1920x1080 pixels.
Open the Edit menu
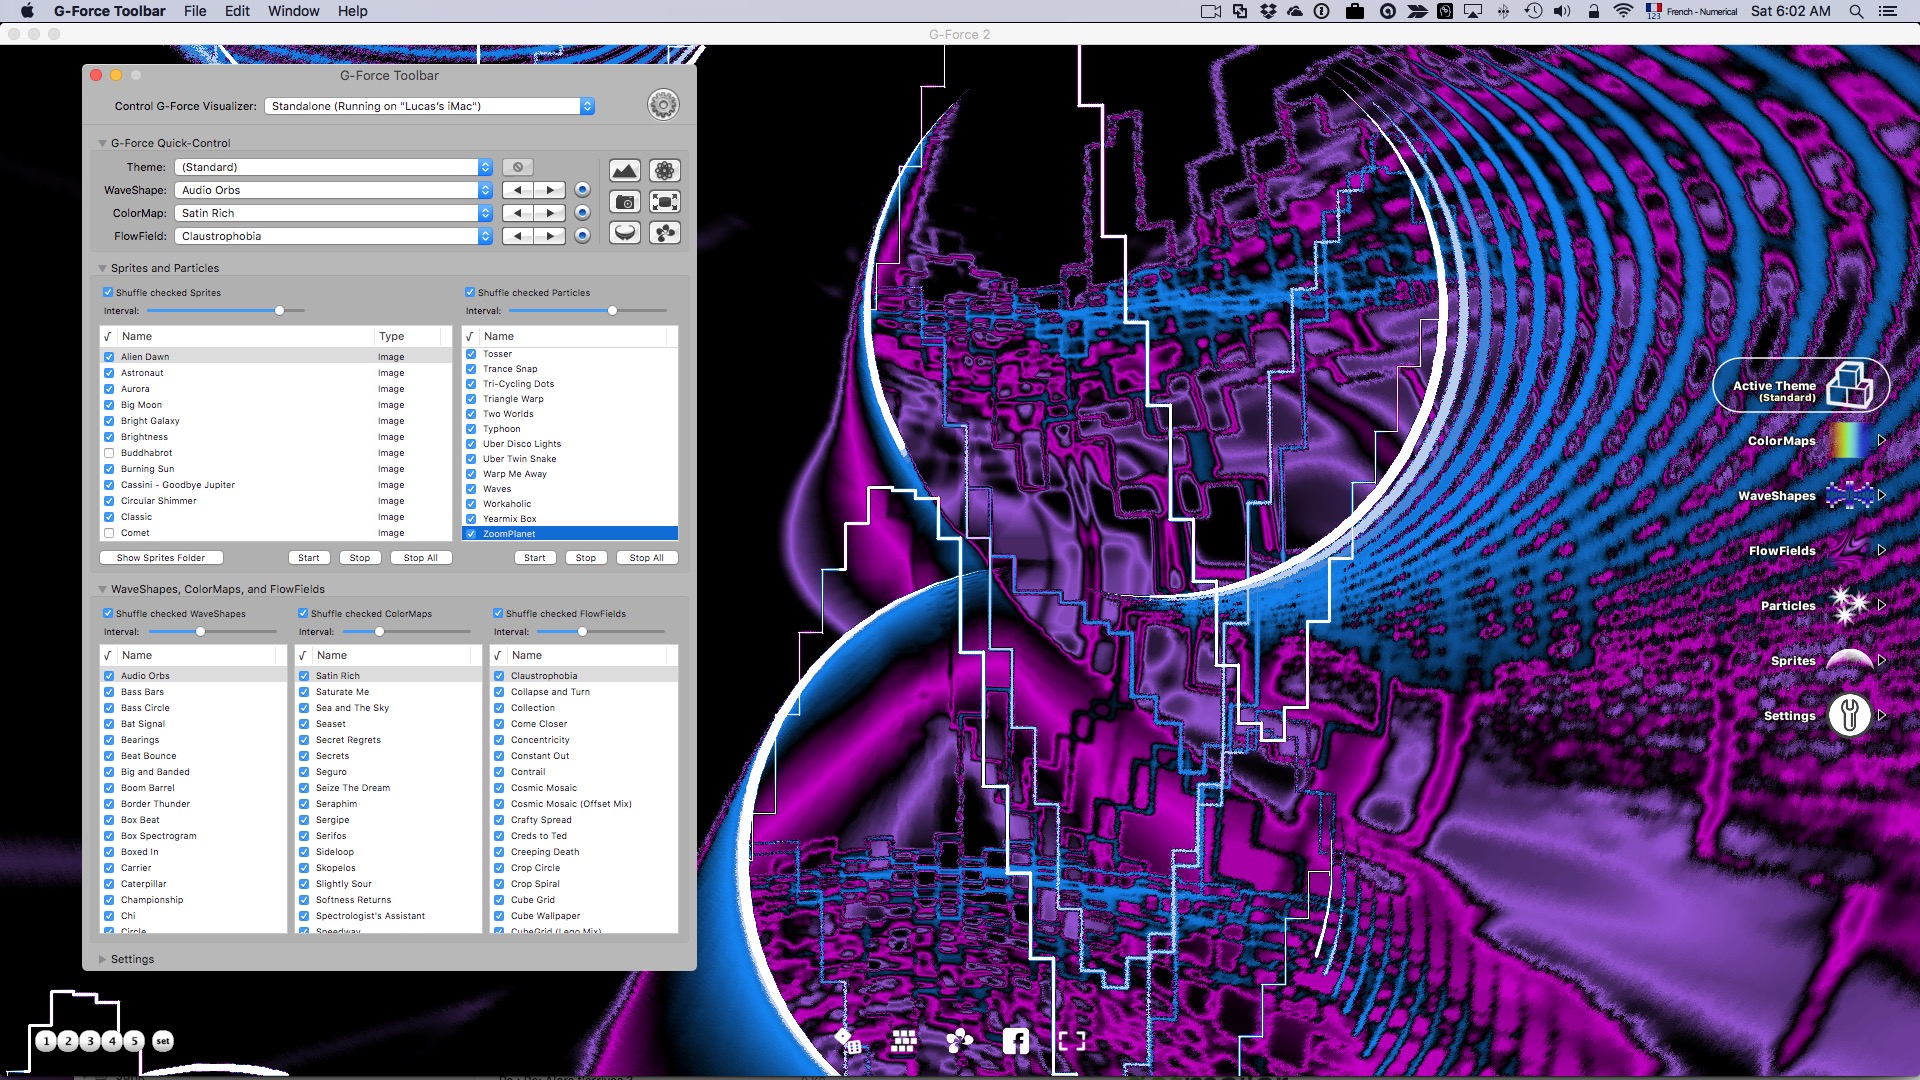pos(237,11)
